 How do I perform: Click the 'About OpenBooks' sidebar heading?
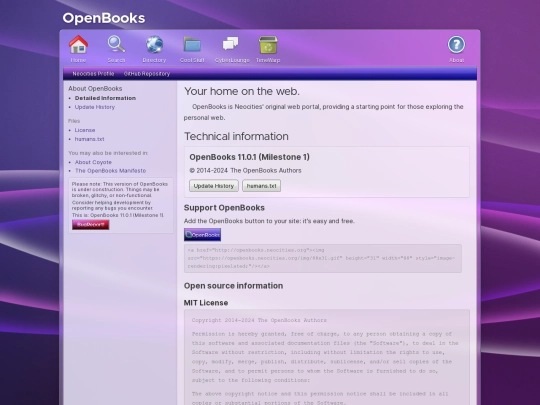95,89
